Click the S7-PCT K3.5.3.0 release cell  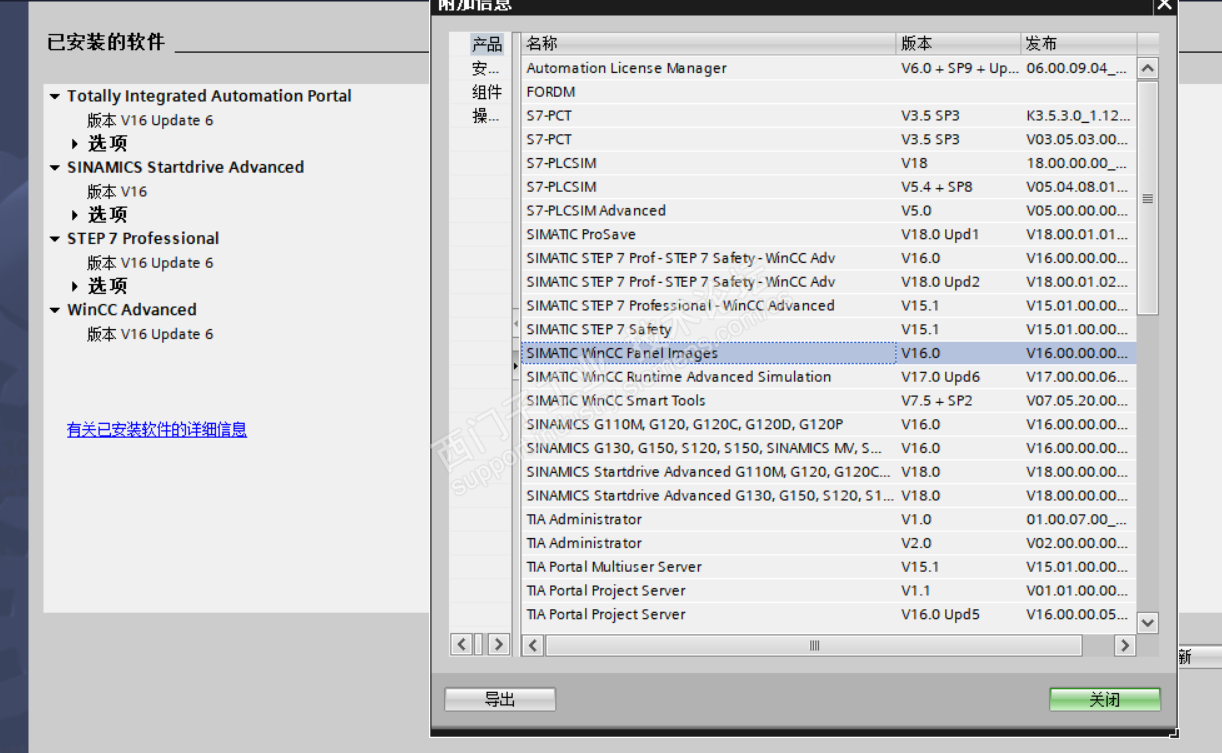tap(1078, 116)
